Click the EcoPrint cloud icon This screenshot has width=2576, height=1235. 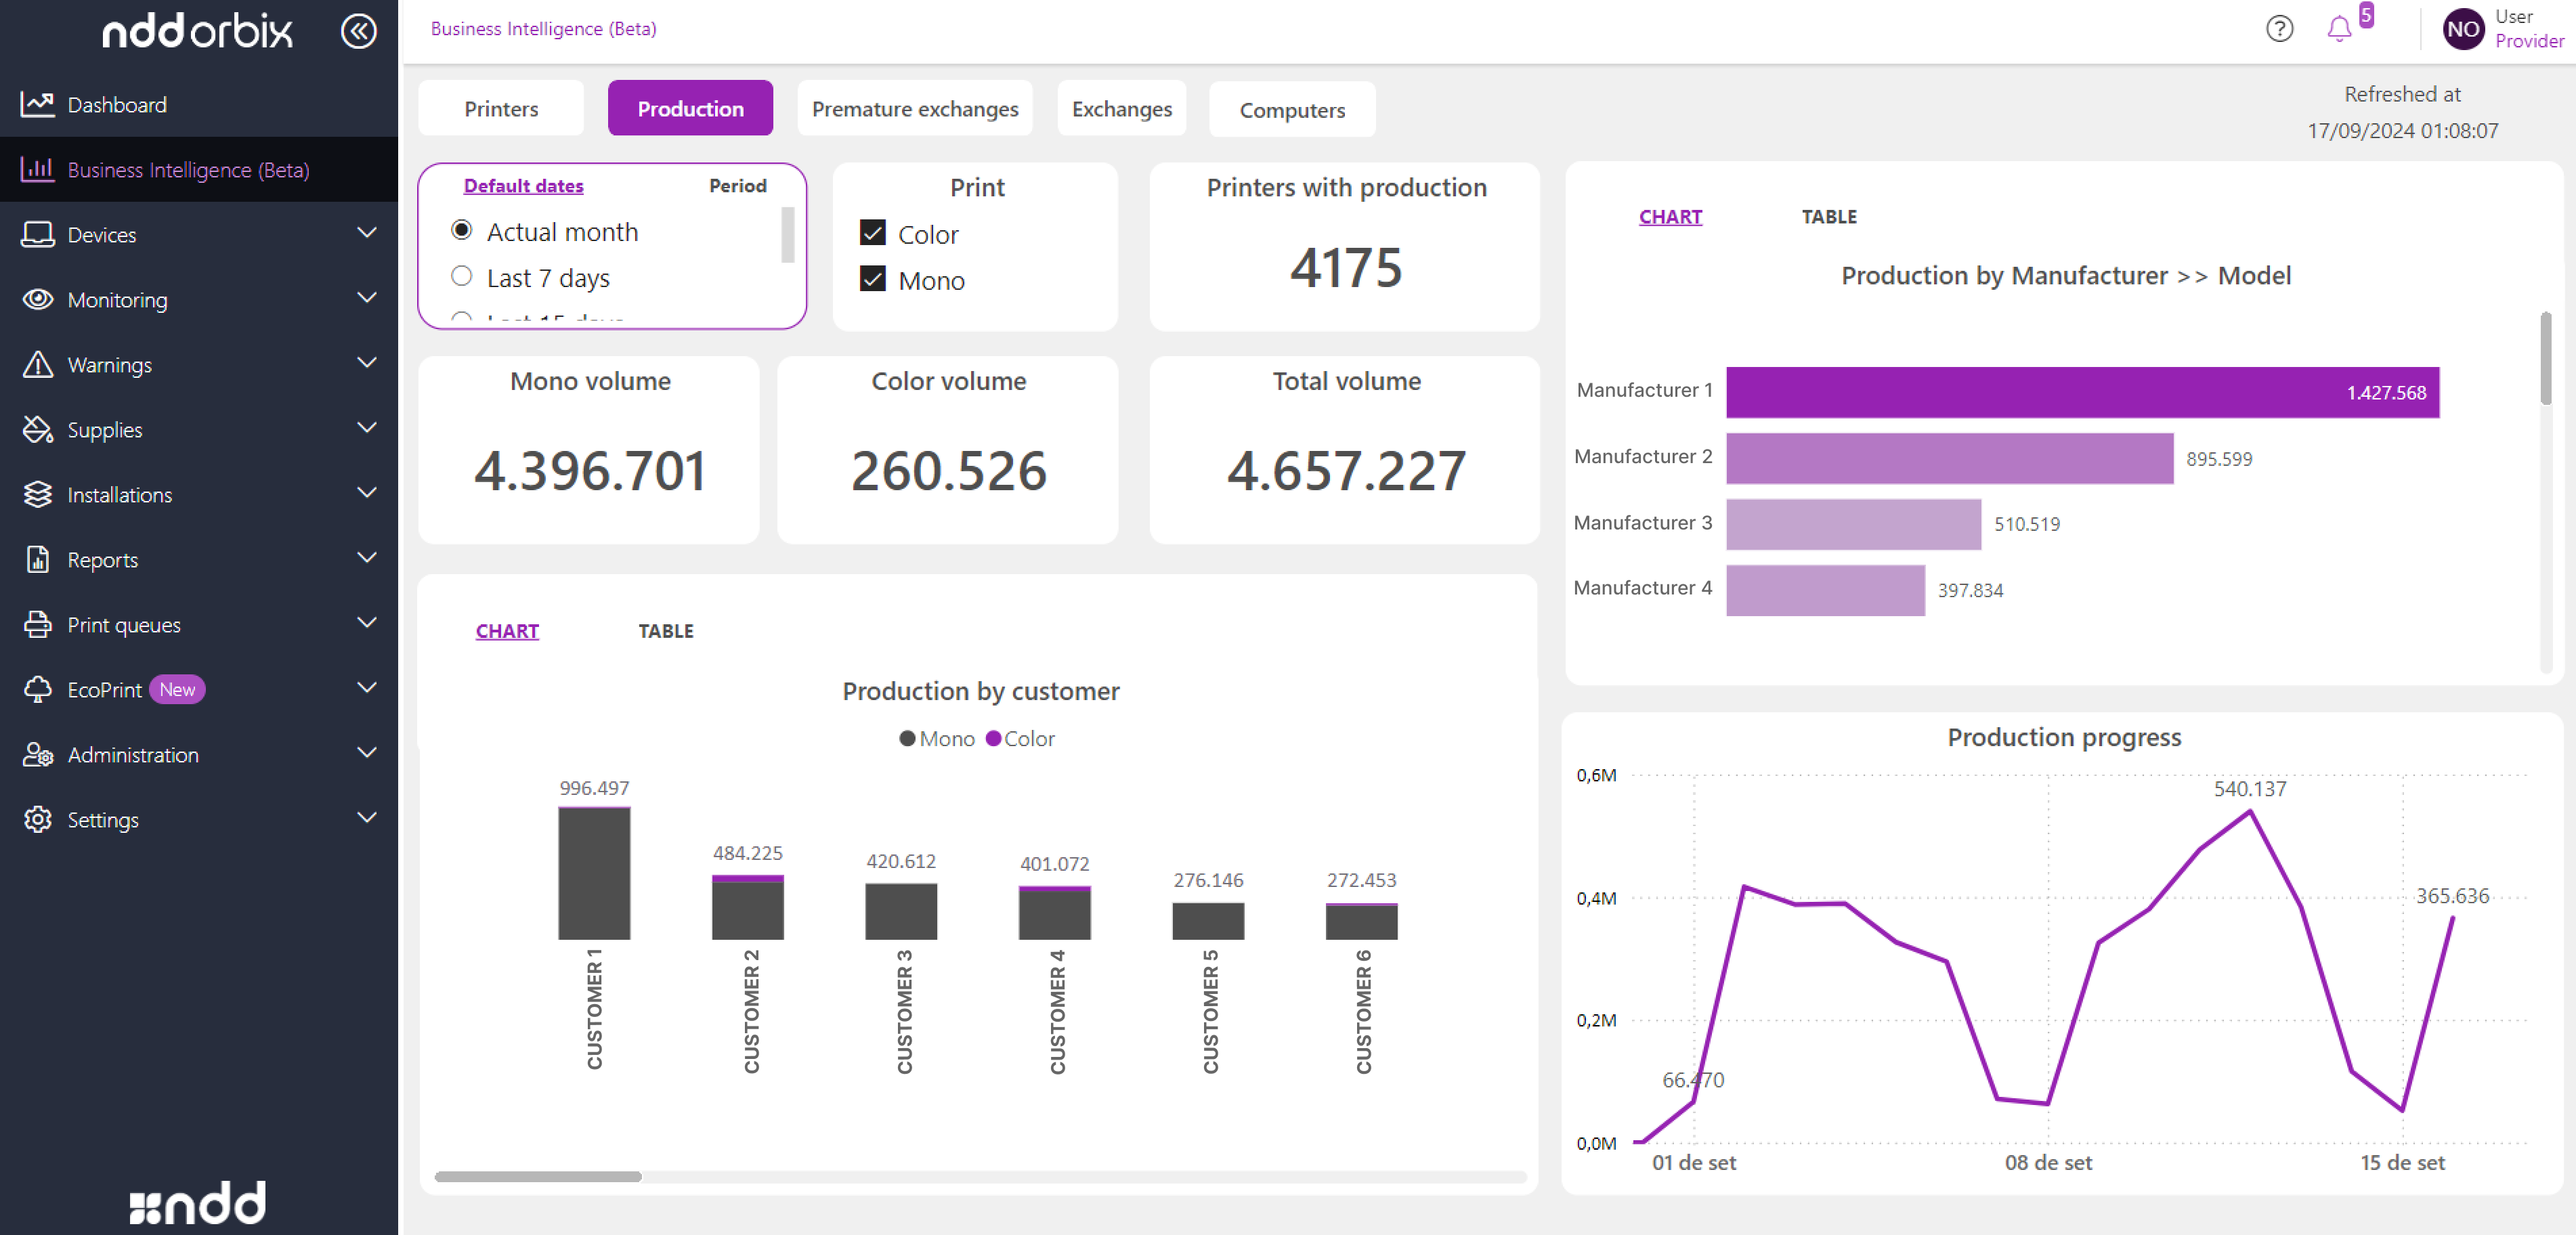point(37,689)
